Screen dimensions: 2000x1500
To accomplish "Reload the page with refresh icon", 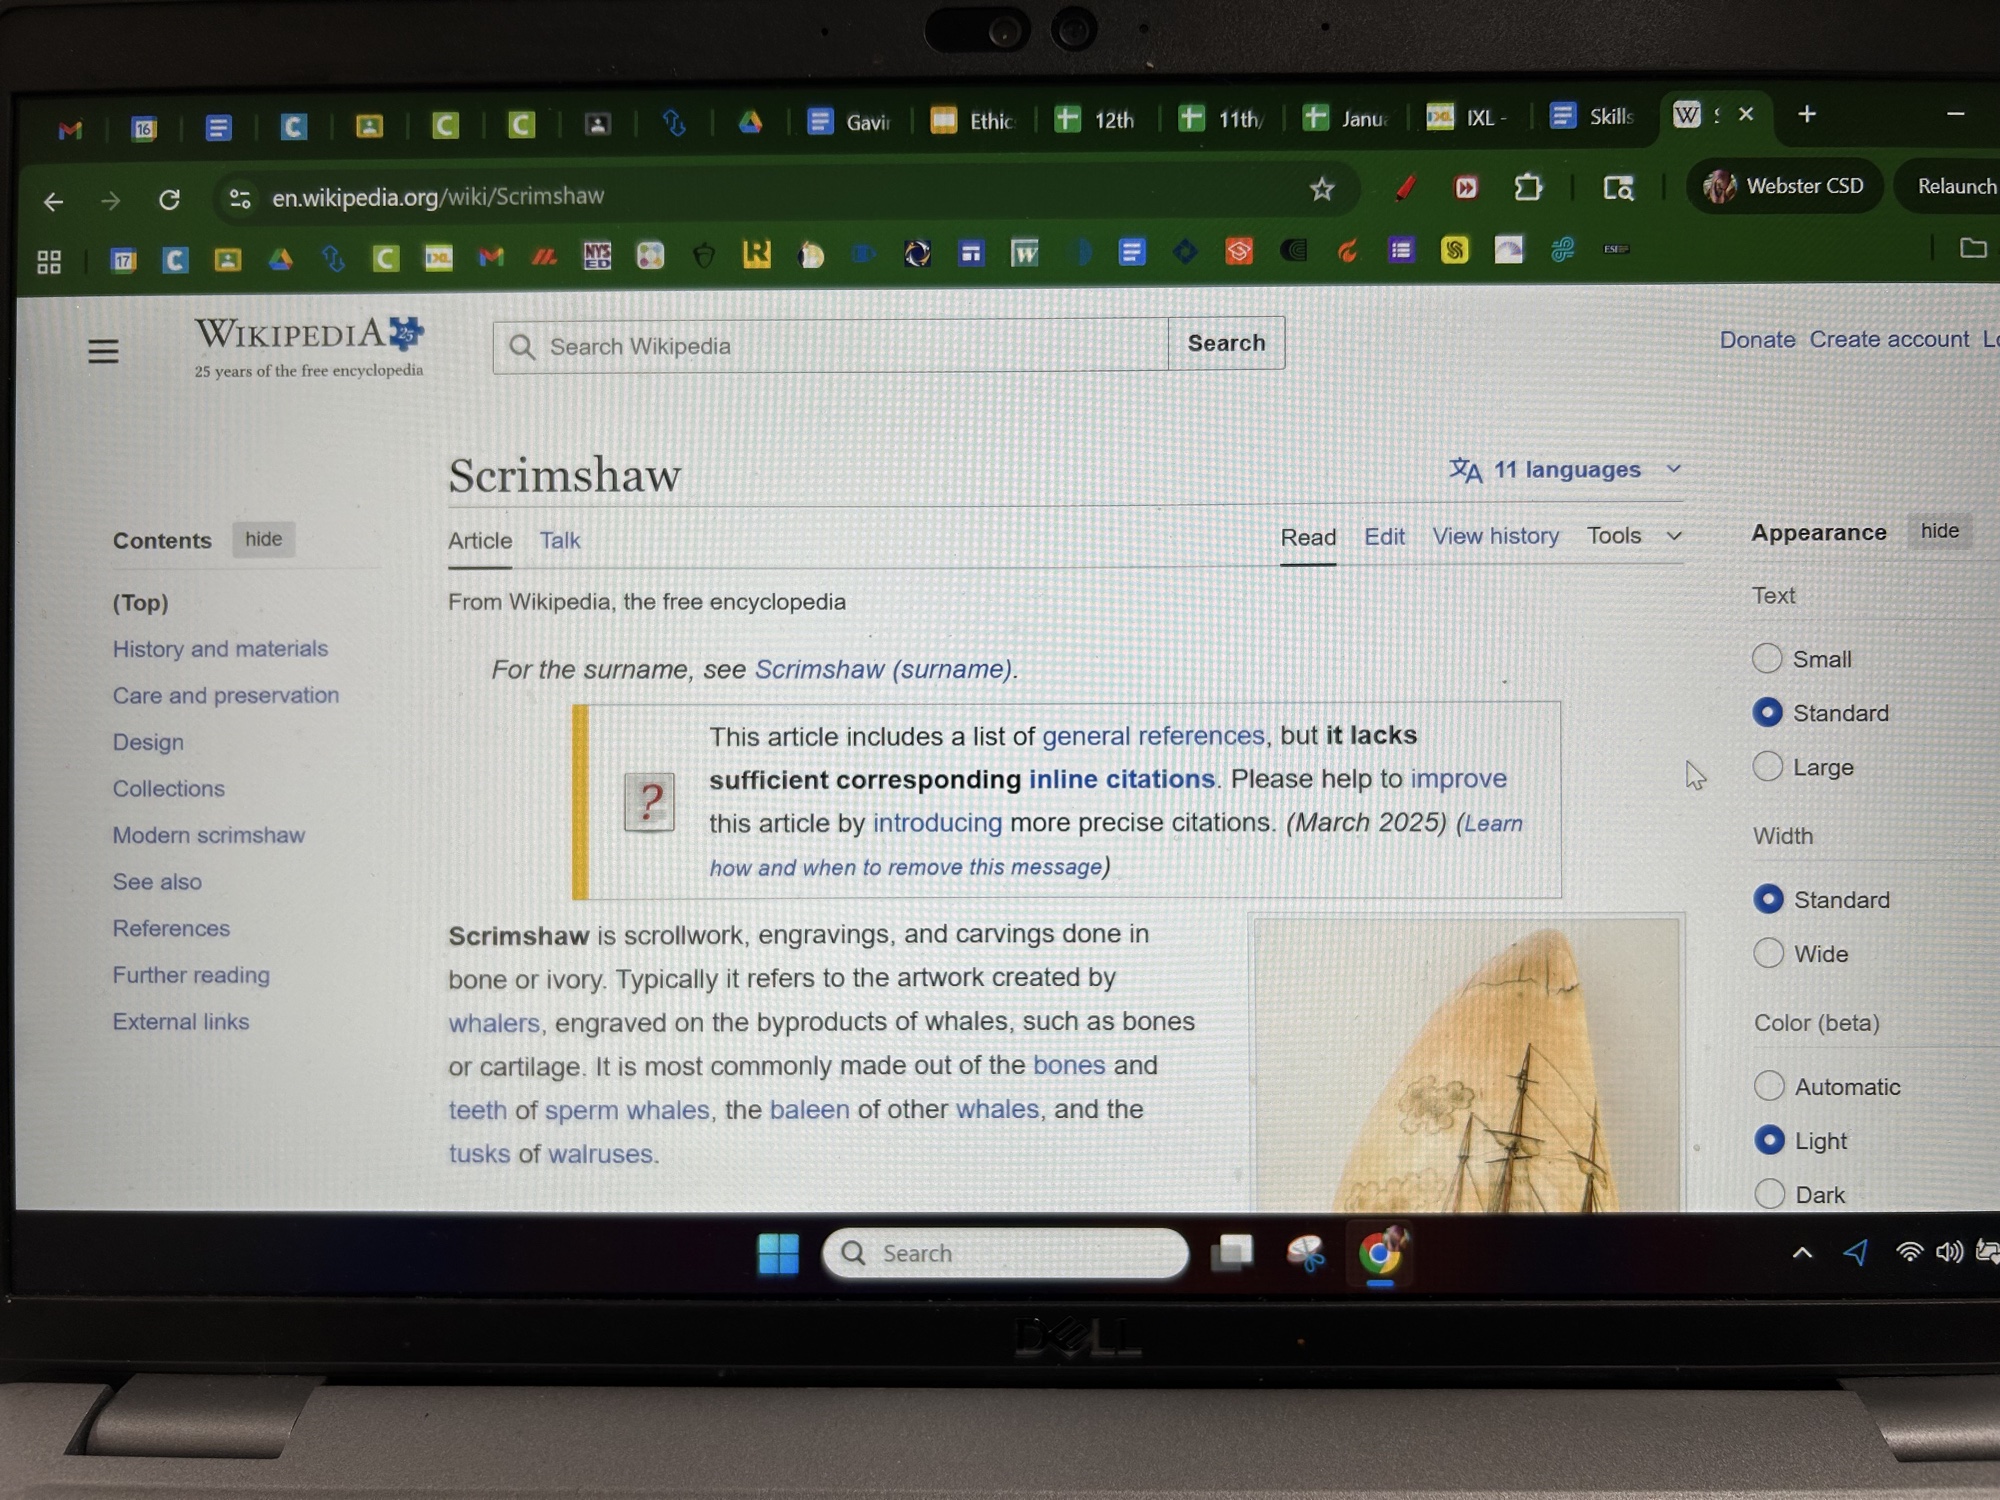I will (170, 199).
